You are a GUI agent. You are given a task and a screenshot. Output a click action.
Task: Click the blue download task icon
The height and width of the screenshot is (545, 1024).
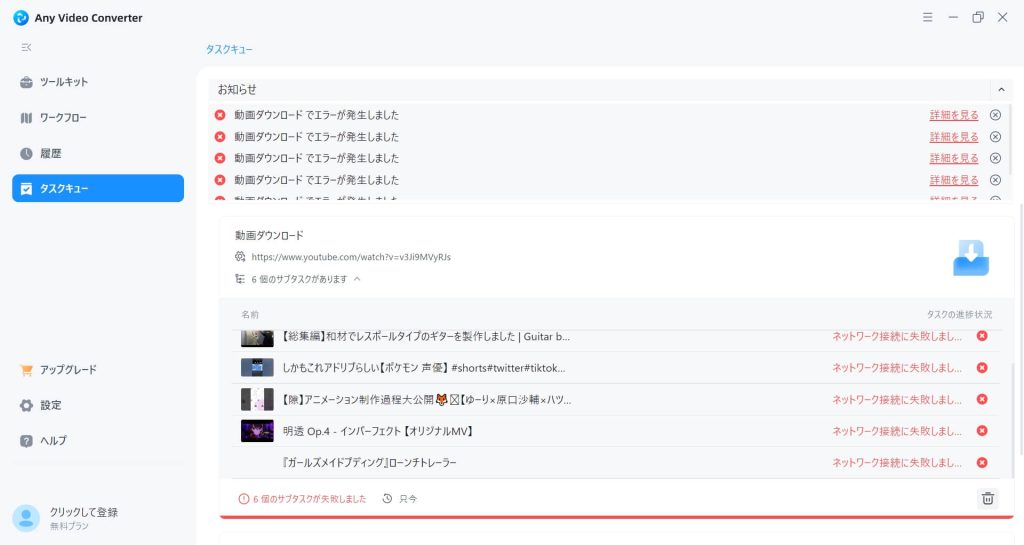pos(971,258)
